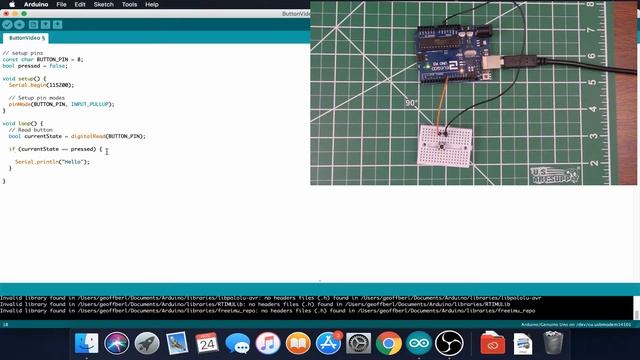Open Messages from the dock
The height and width of the screenshot is (360, 640).
(238, 343)
